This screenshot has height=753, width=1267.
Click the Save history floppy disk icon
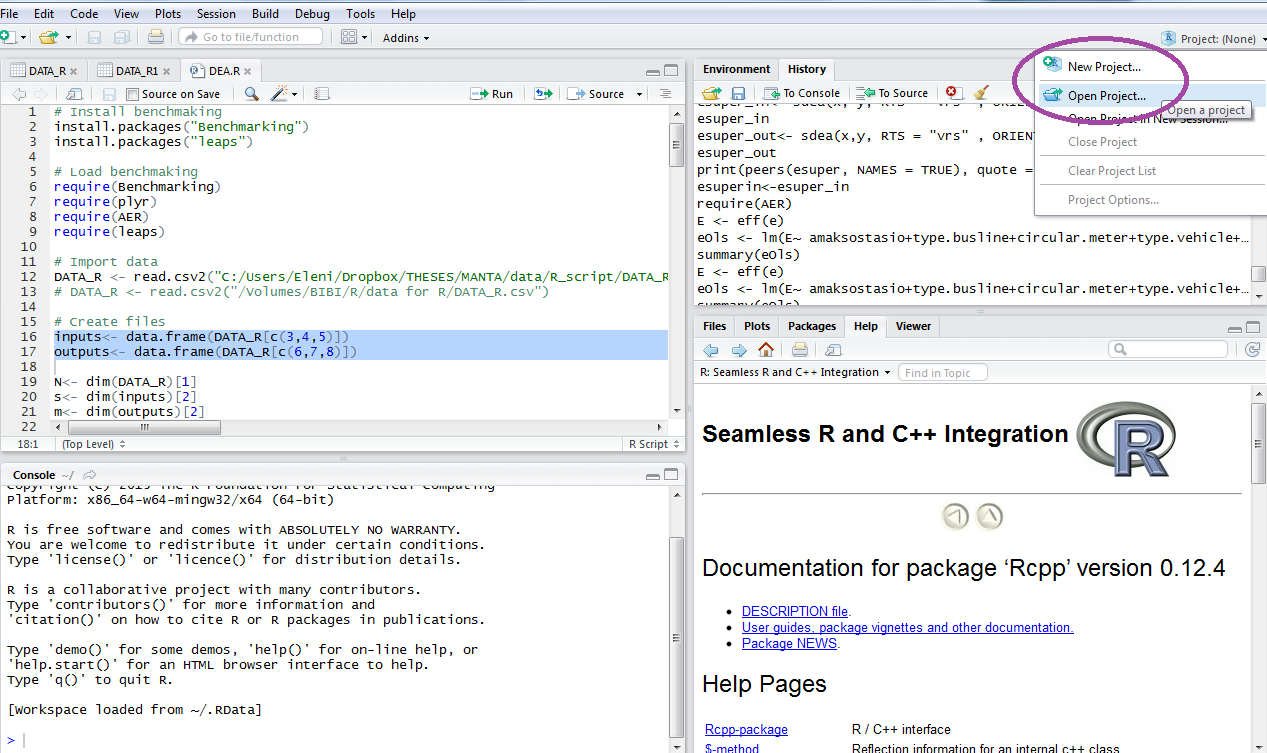(738, 93)
